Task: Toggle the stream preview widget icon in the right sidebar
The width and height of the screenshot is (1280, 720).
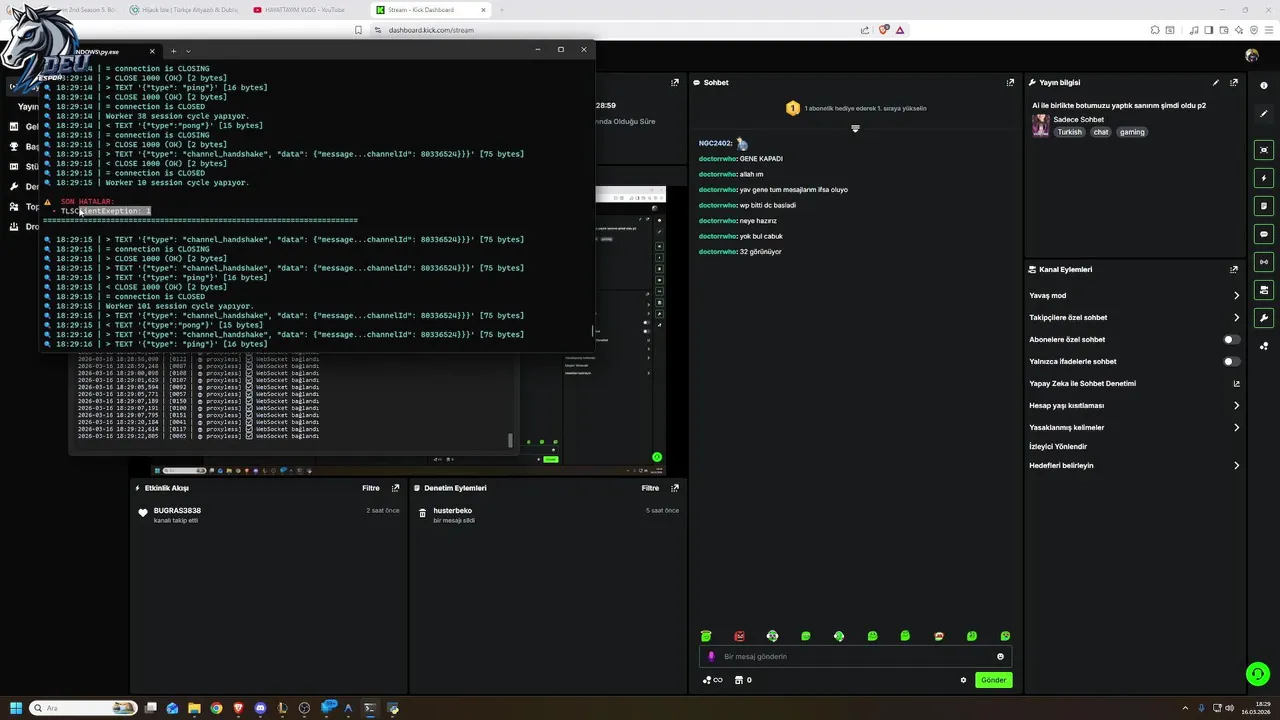Action: pos(1264,150)
